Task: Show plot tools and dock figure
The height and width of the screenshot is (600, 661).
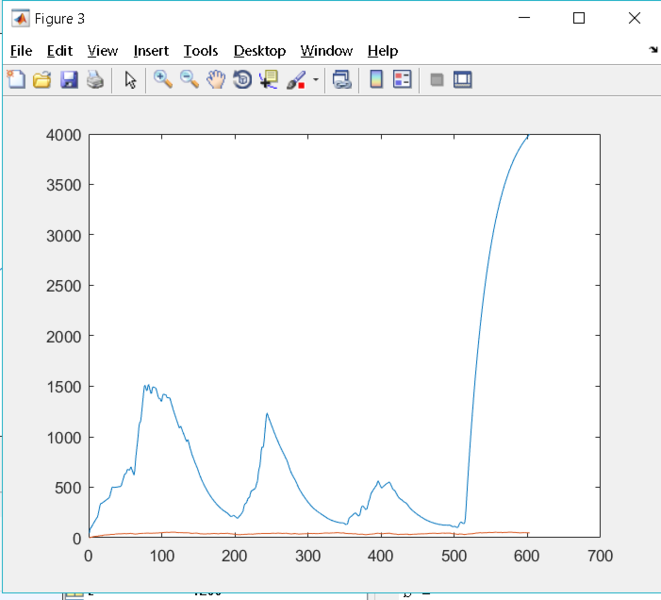Action: click(x=462, y=80)
